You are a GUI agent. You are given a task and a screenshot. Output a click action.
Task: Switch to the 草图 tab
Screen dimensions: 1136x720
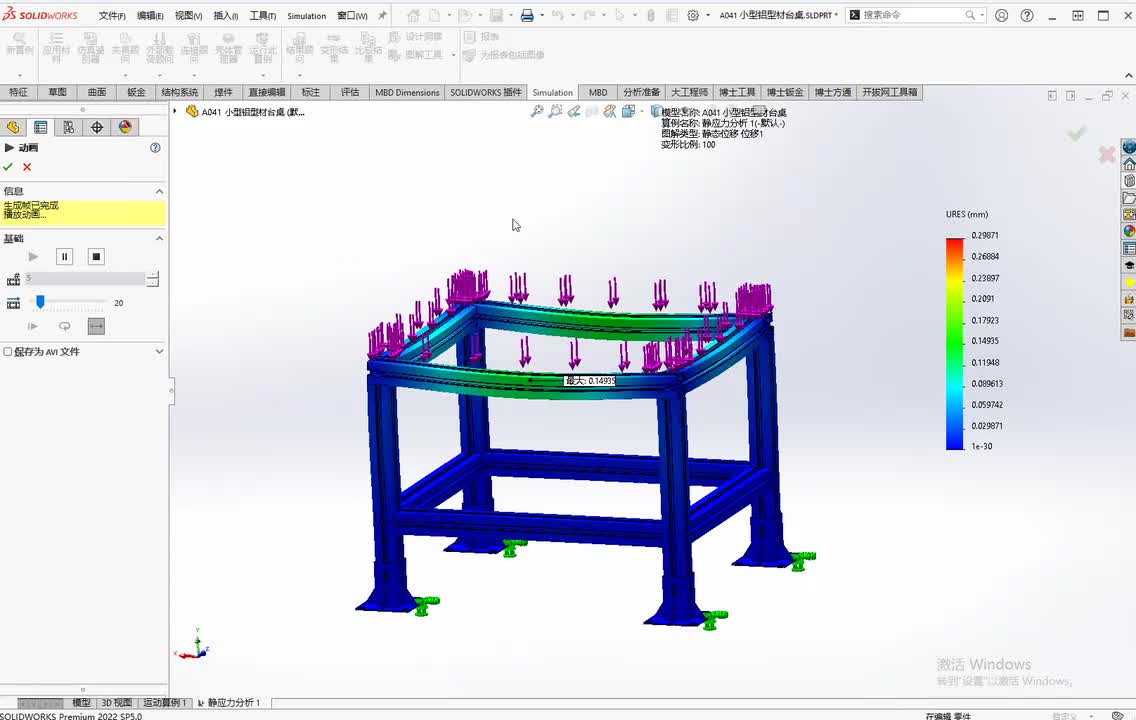tap(57, 92)
